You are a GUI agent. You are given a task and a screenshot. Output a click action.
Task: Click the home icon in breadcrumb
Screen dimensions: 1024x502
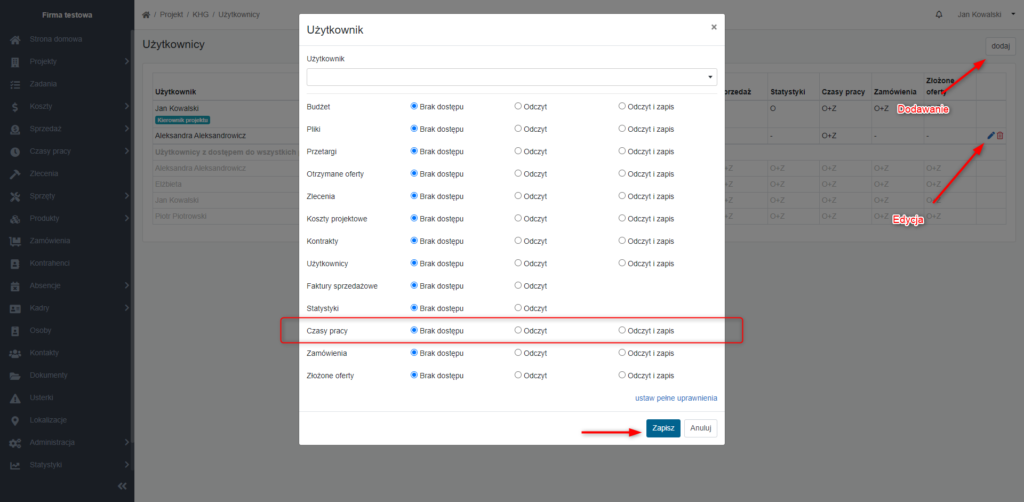point(146,14)
